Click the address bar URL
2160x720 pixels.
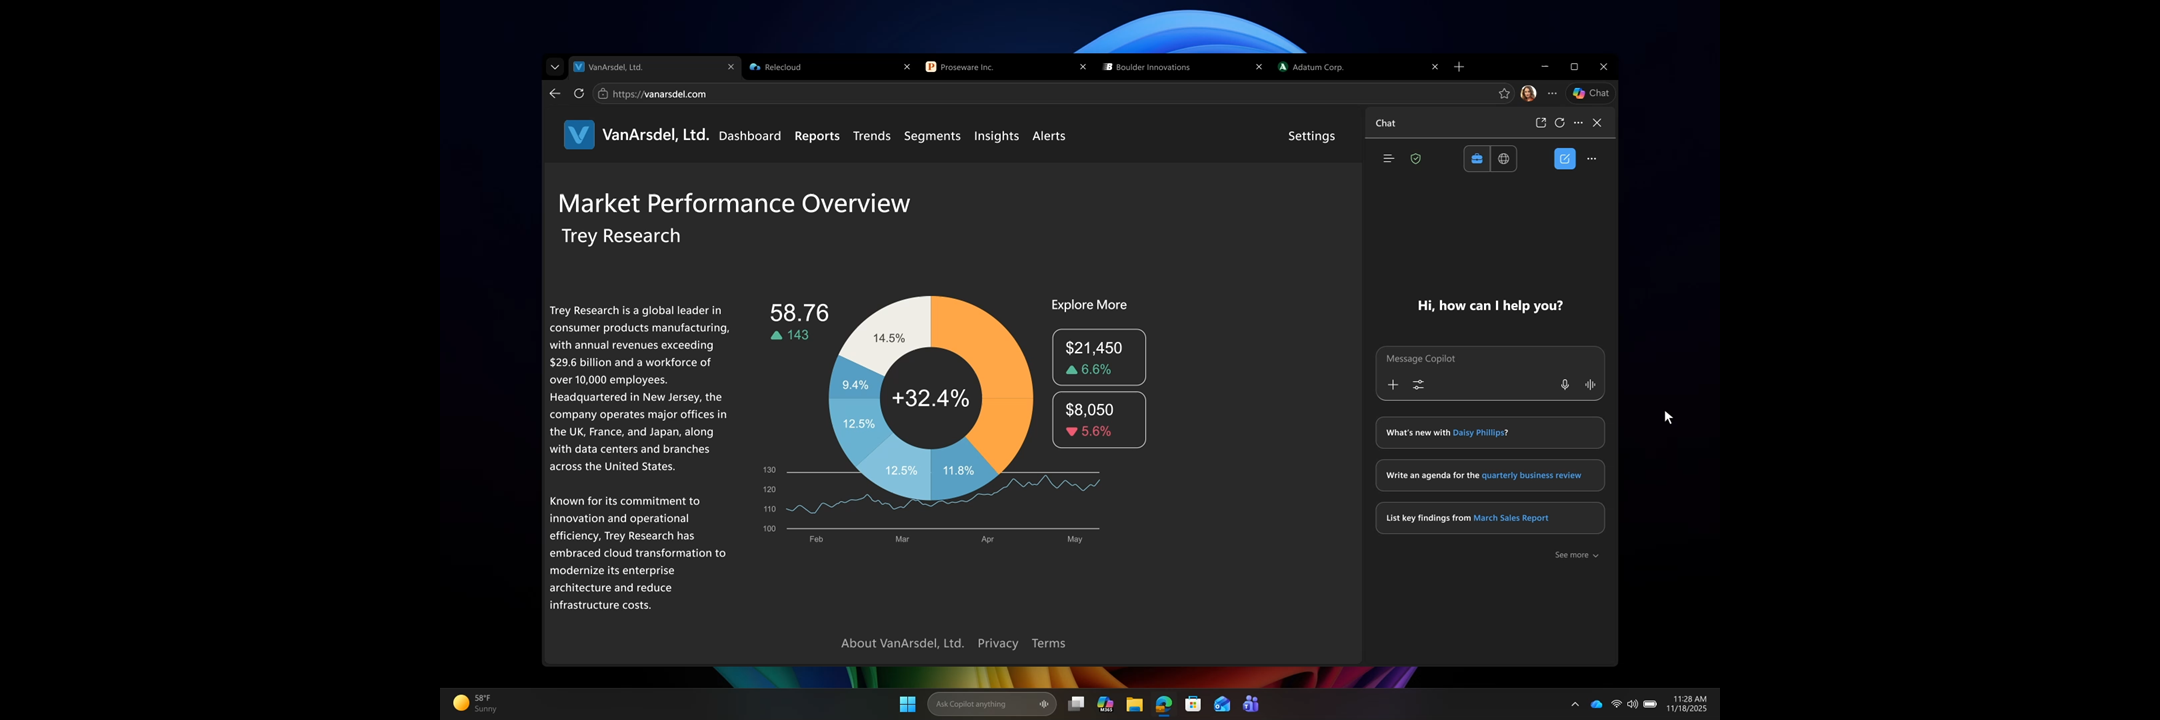click(659, 94)
